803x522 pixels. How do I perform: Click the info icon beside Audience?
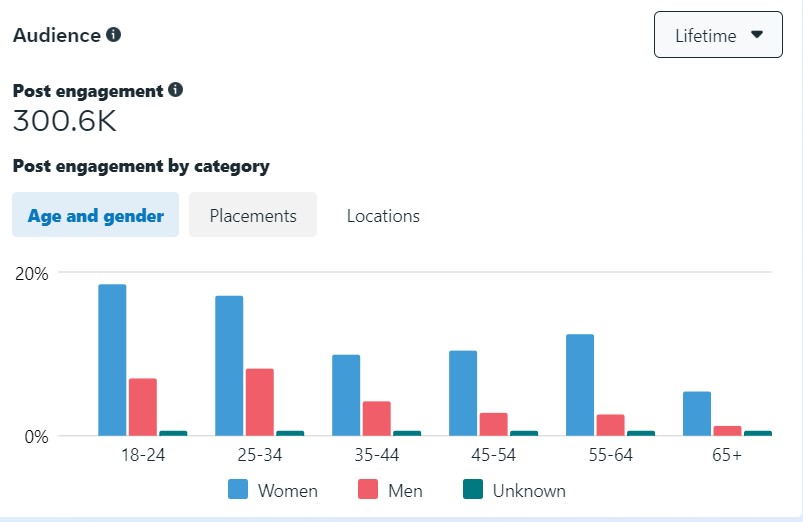click(x=114, y=35)
